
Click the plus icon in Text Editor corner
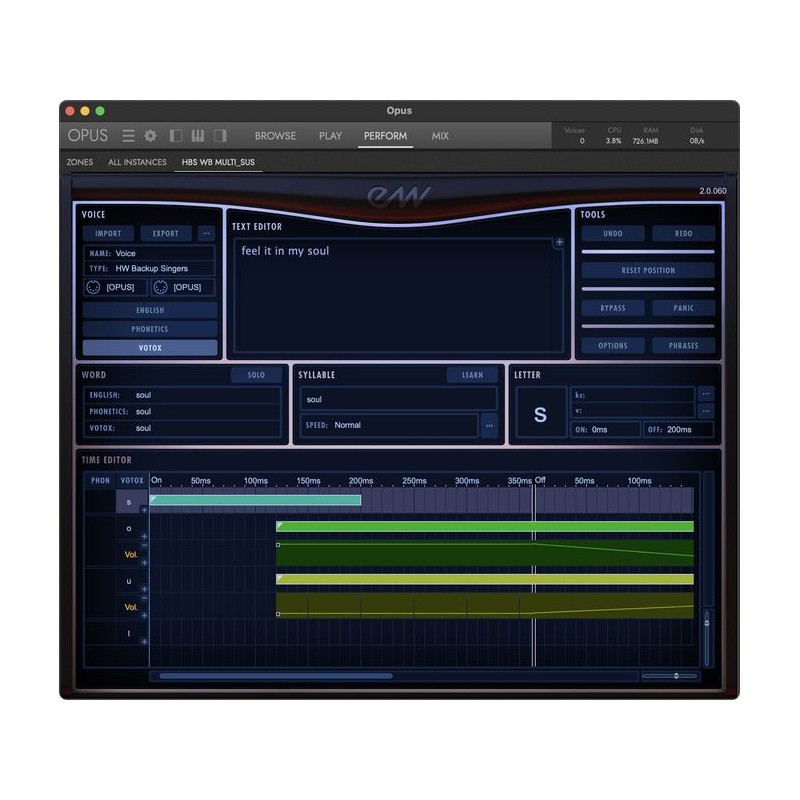click(x=560, y=242)
